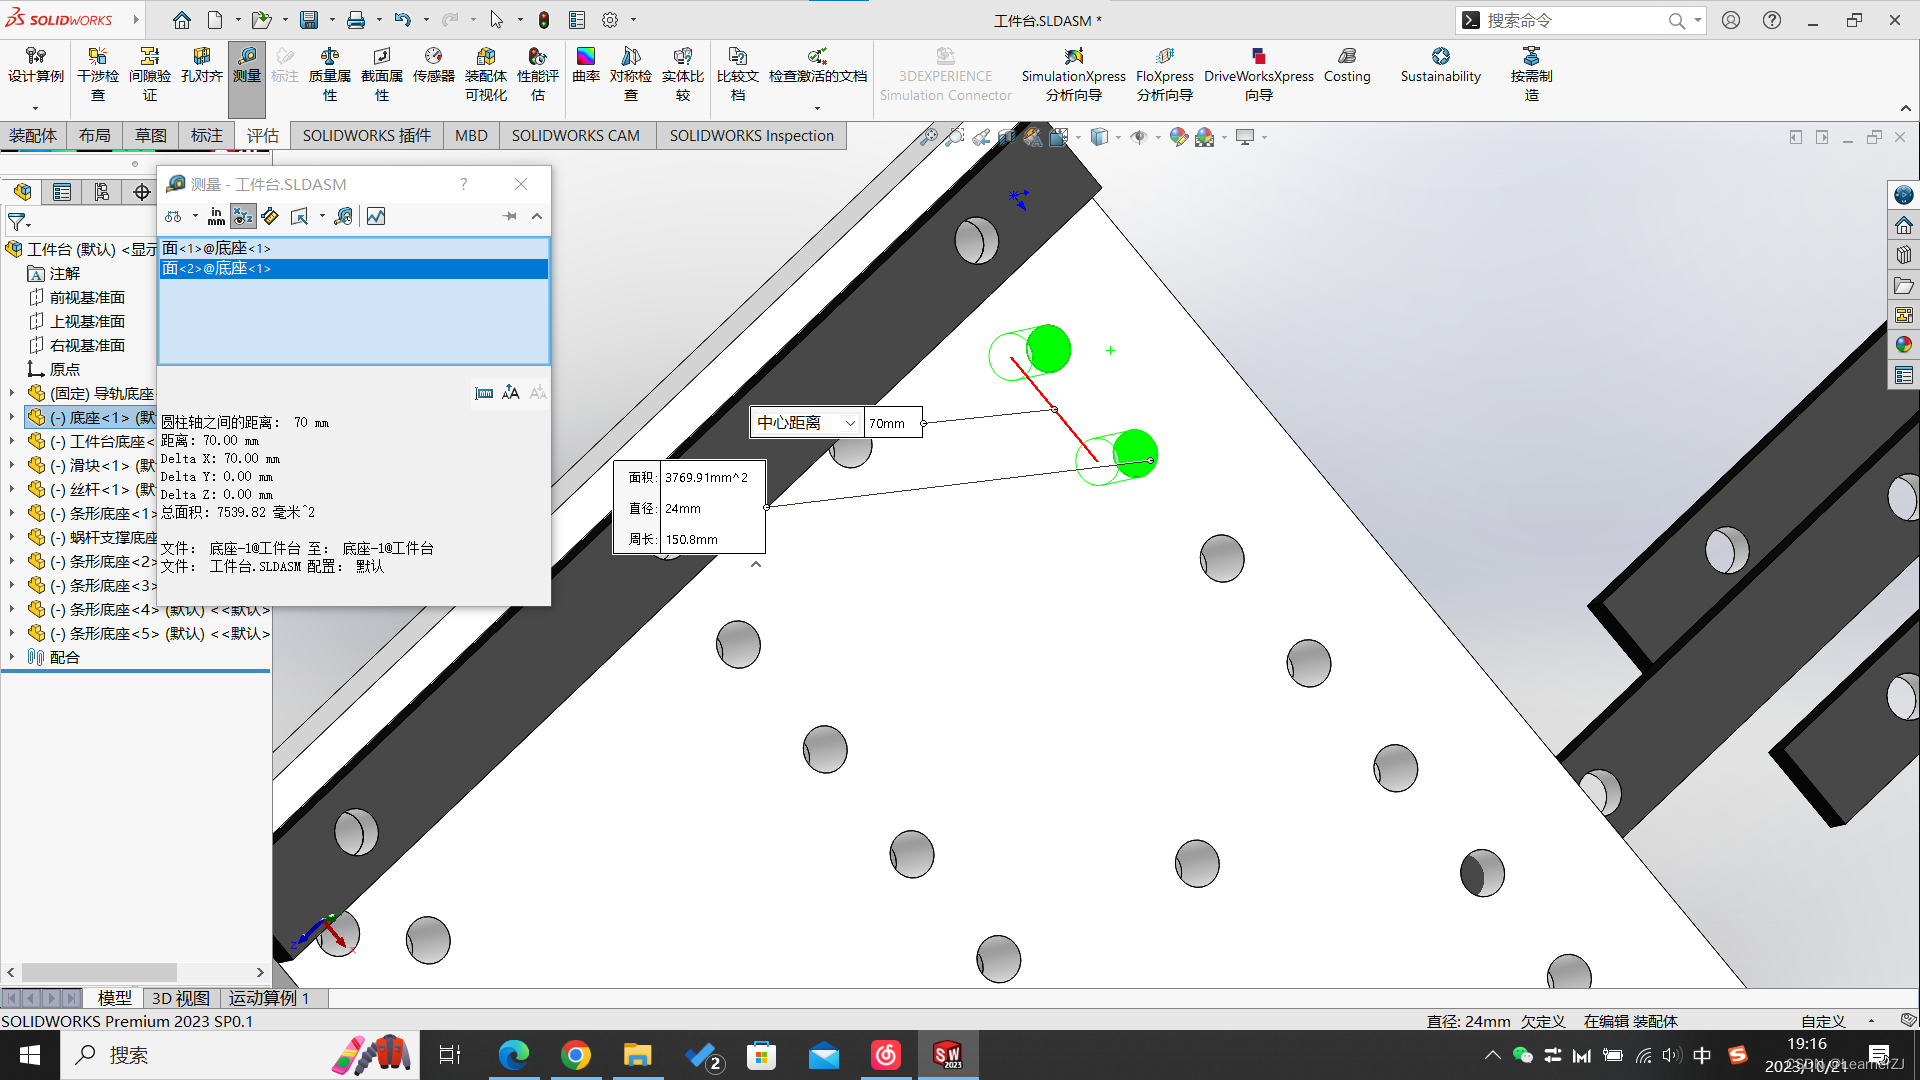Screen dimensions: 1920x1080
Task: Switch to the 草图 tab
Action: pyautogui.click(x=151, y=135)
